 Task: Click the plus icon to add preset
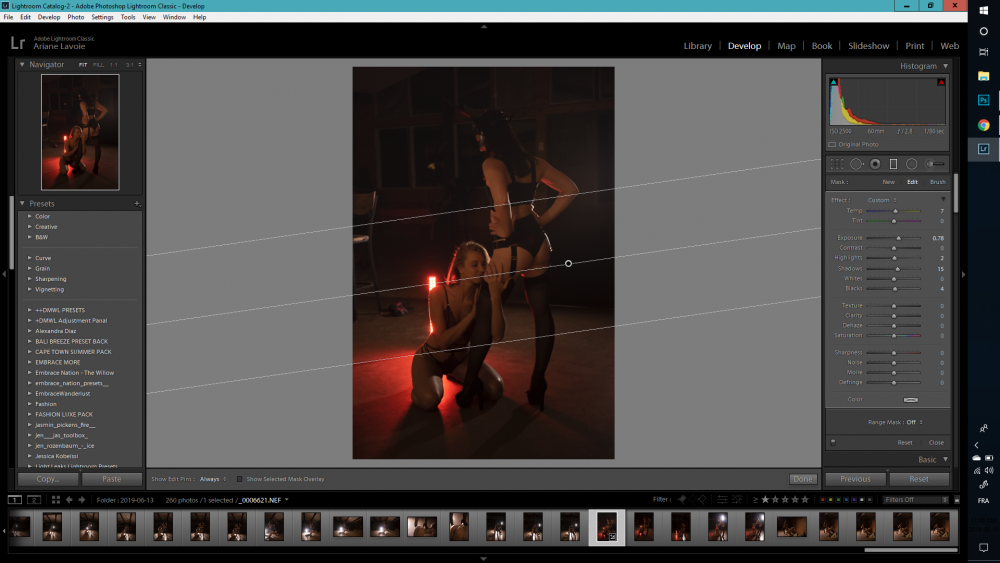pyautogui.click(x=137, y=204)
